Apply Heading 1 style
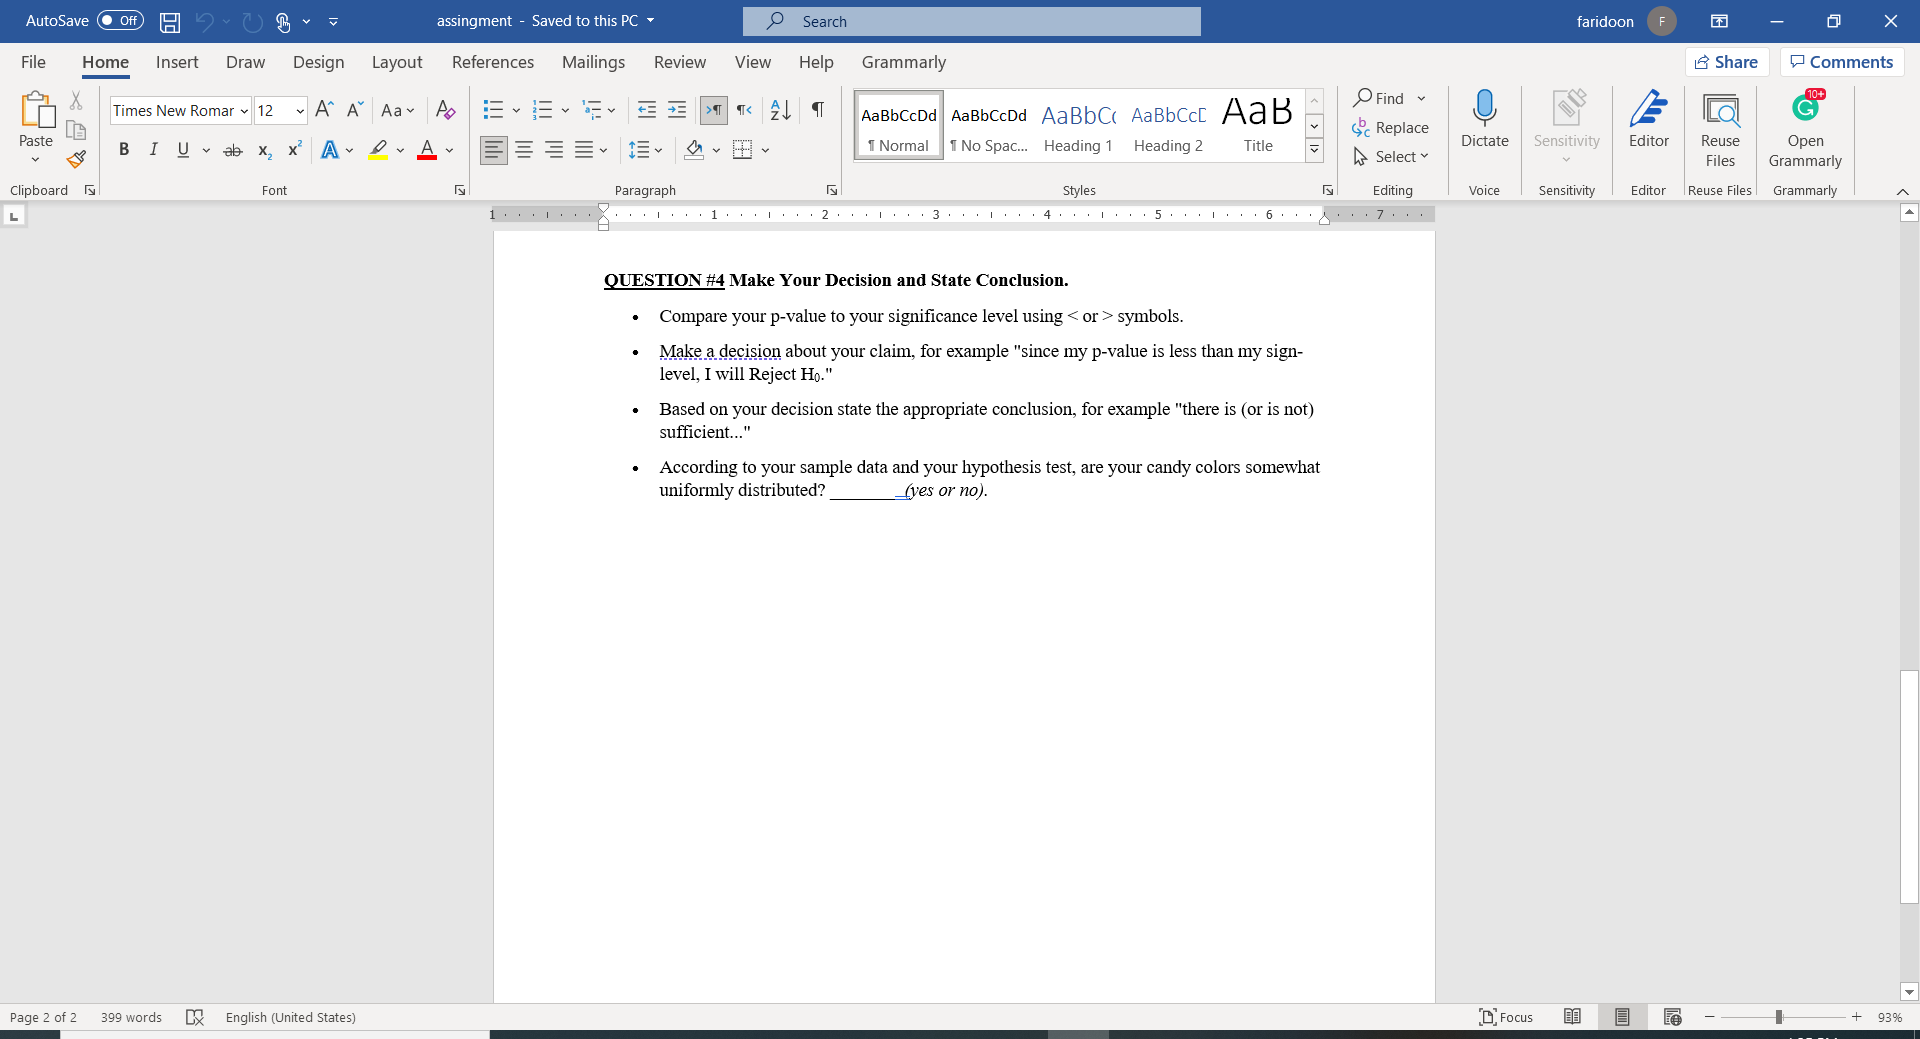This screenshot has width=1920, height=1039. 1078,126
